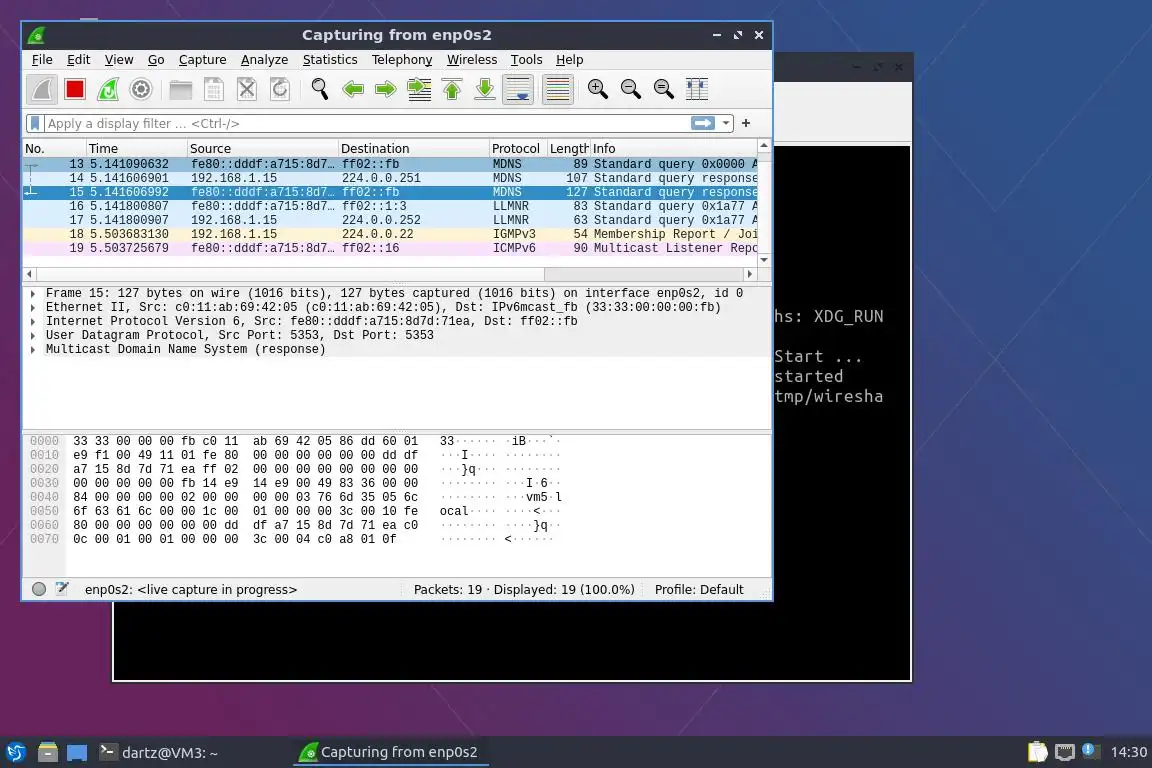Click the open capture file folder icon

pos(181,90)
